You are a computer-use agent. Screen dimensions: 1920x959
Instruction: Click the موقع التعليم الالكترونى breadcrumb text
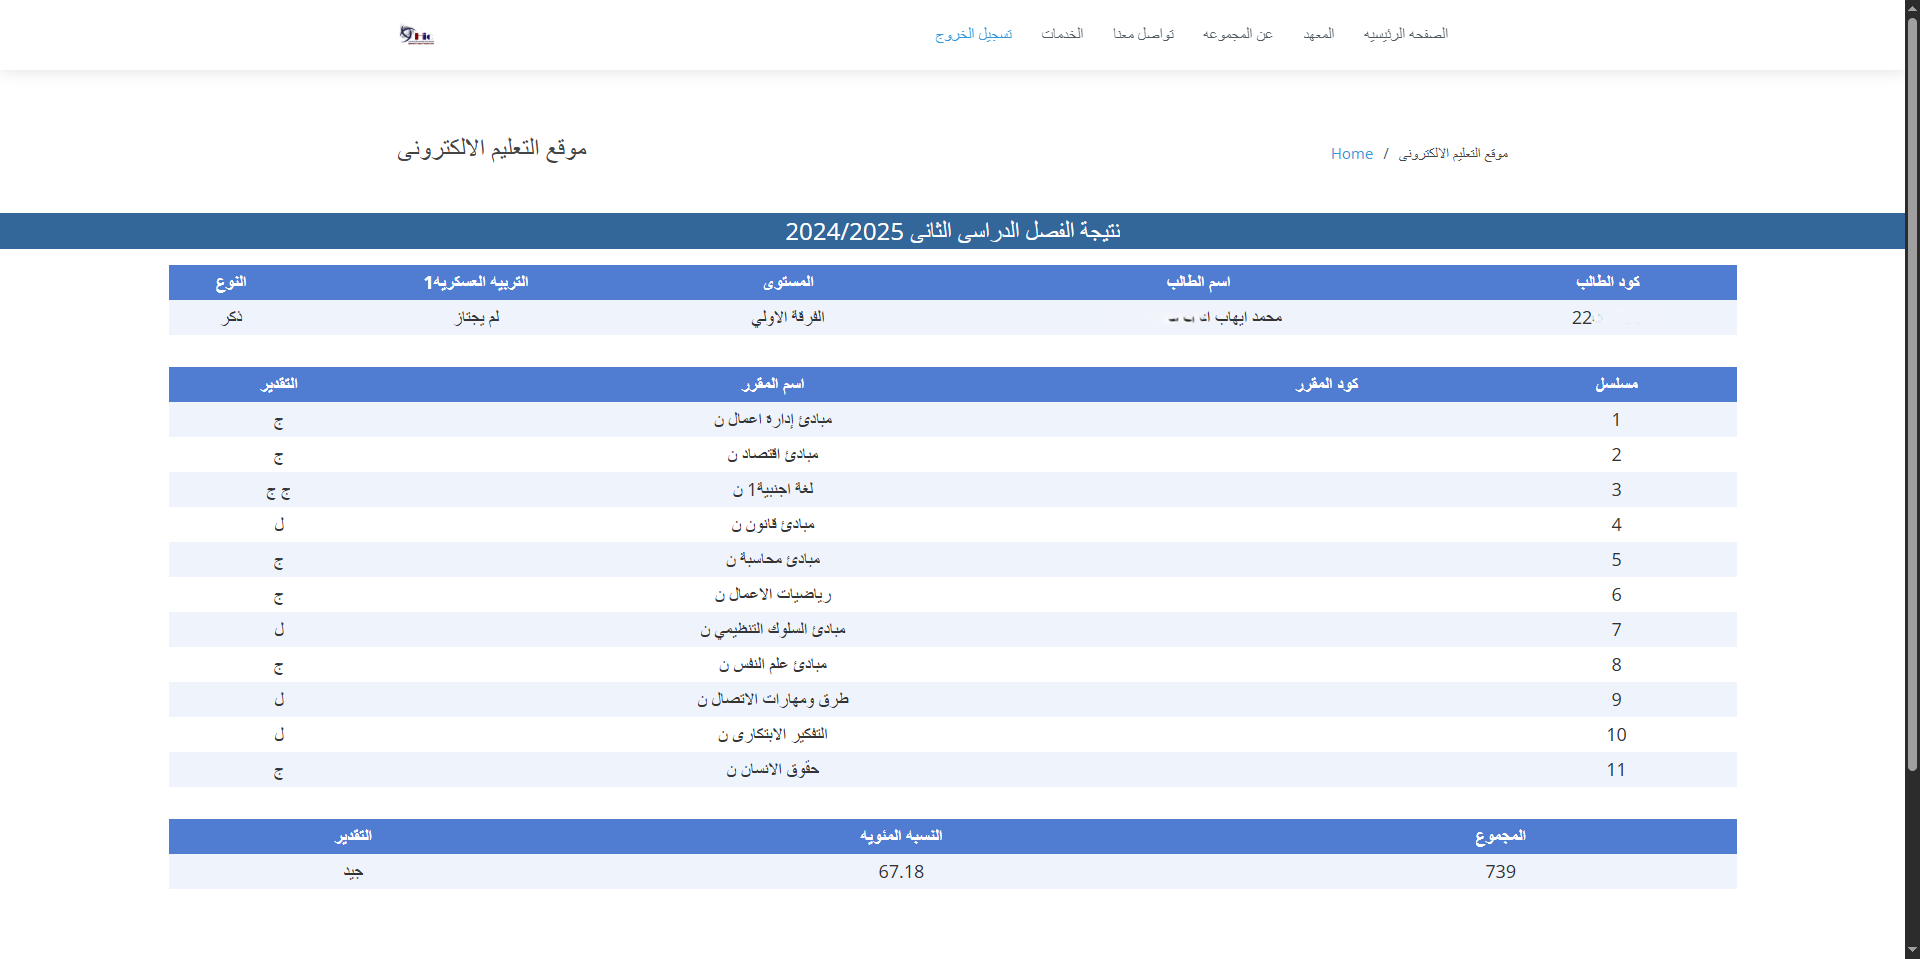[x=1453, y=153]
